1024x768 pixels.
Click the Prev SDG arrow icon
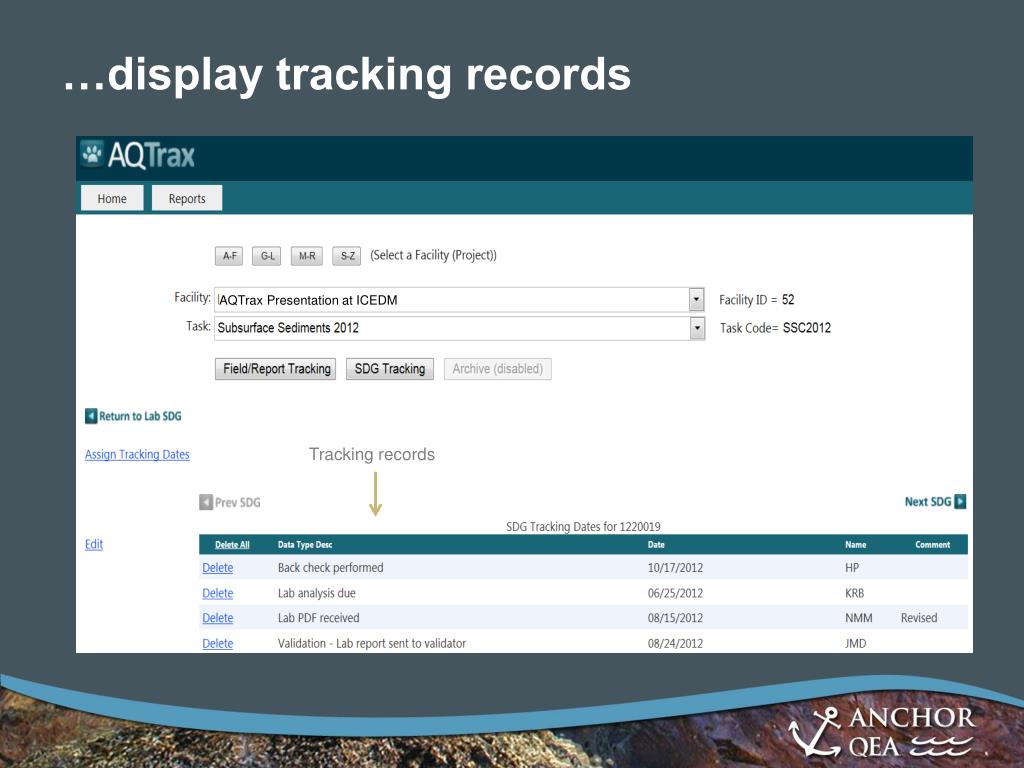pyautogui.click(x=206, y=502)
